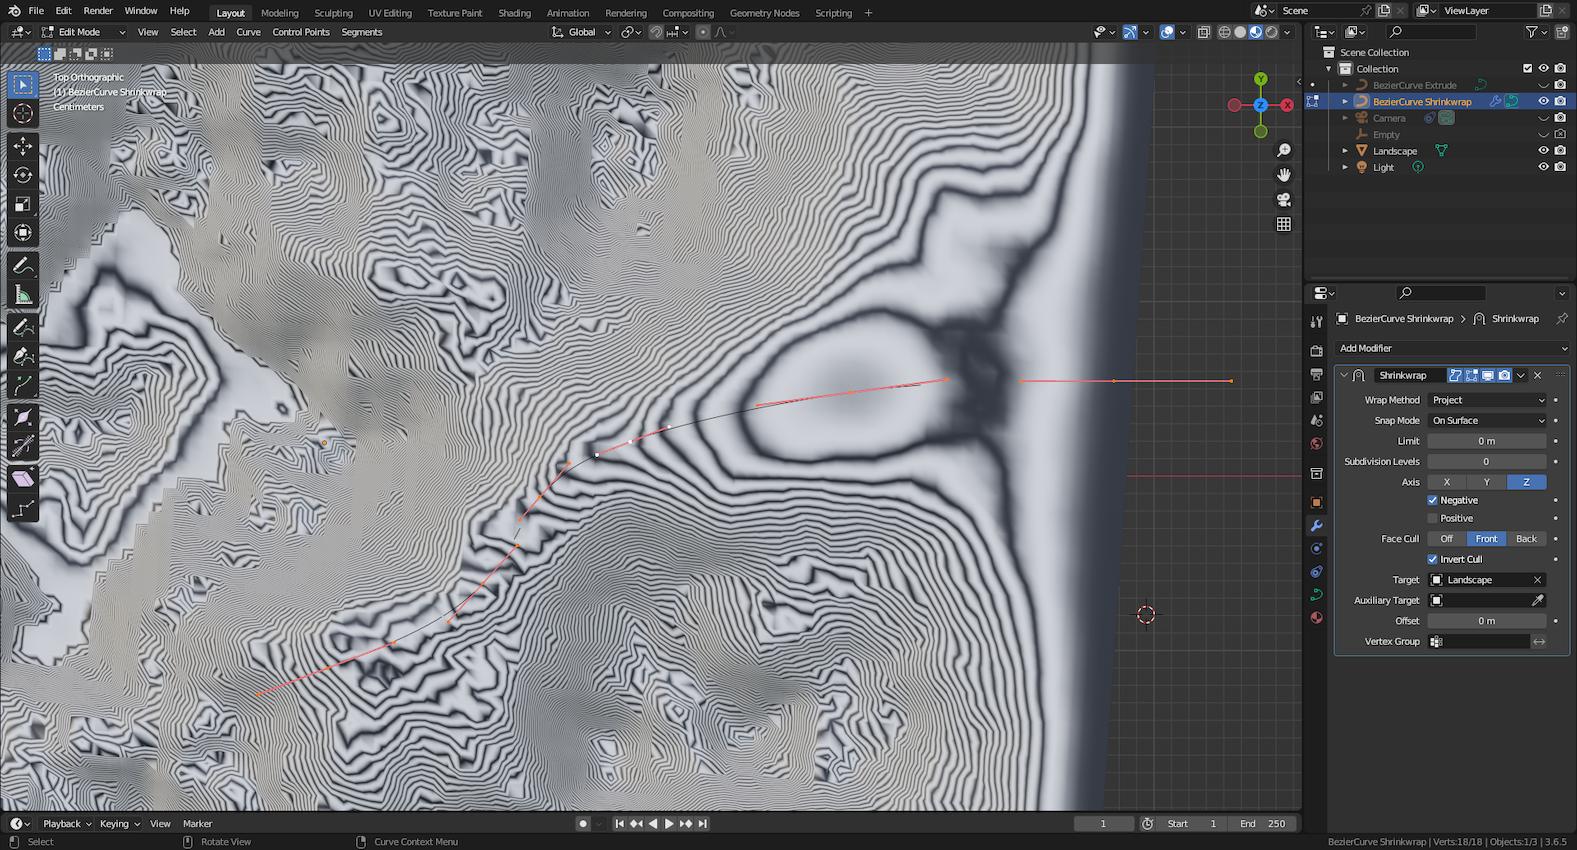Screen dimensions: 1577x850
Task: Open the Add Modifier dropdown
Action: [x=1452, y=348]
